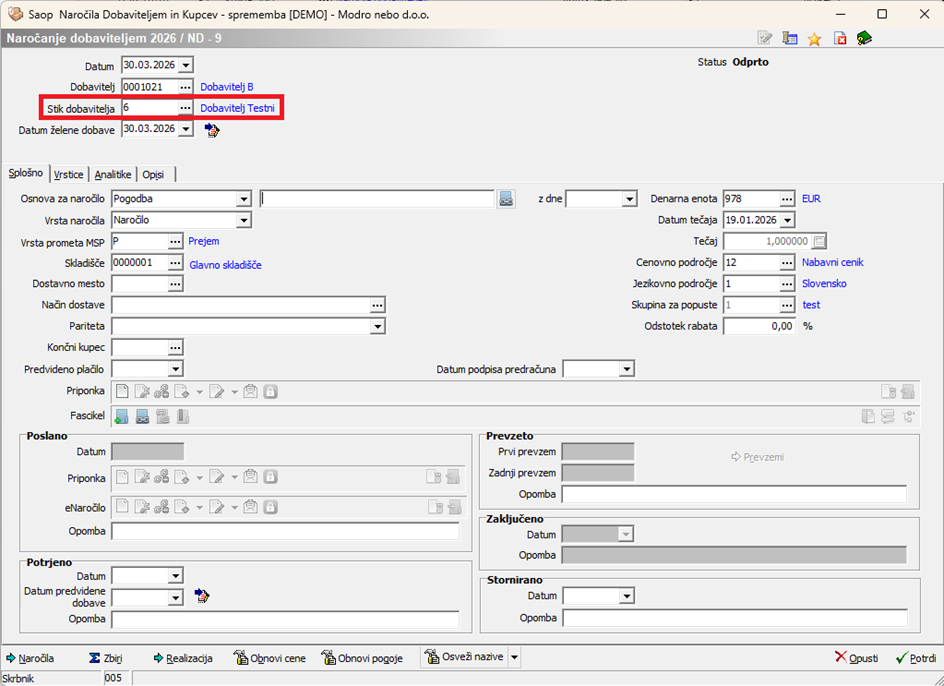Open the scroll-and-table icon in header
944x686 pixels.
(789, 39)
